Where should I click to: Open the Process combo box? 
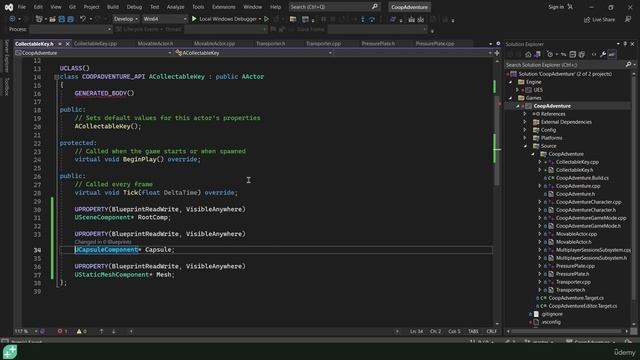[71, 29]
